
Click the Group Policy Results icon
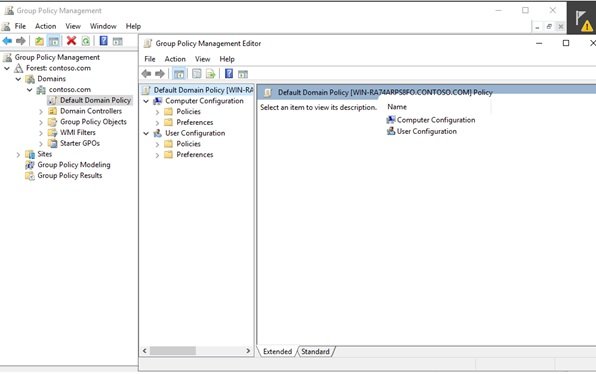click(x=30, y=176)
